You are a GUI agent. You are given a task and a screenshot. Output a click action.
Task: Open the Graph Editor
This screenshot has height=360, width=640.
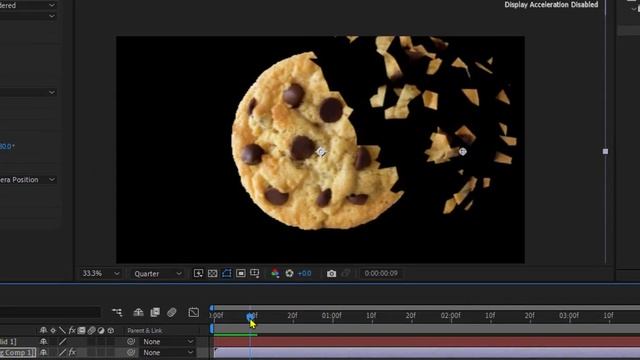coord(194,313)
